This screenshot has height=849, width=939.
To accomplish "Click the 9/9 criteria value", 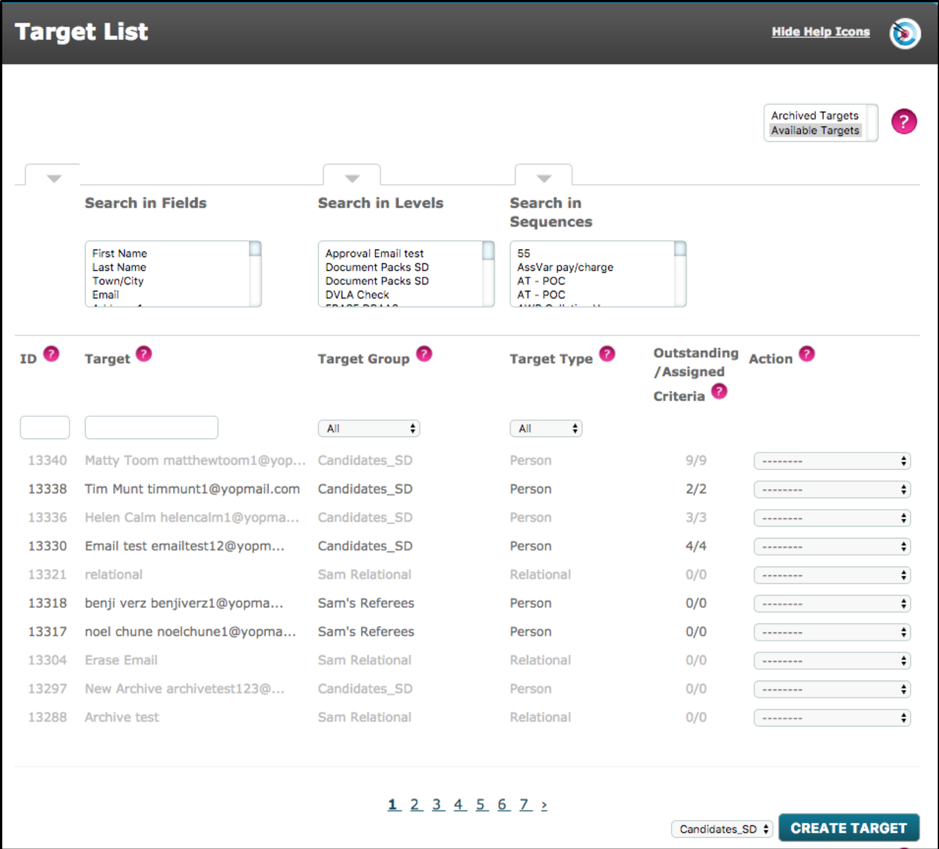I will (x=696, y=460).
